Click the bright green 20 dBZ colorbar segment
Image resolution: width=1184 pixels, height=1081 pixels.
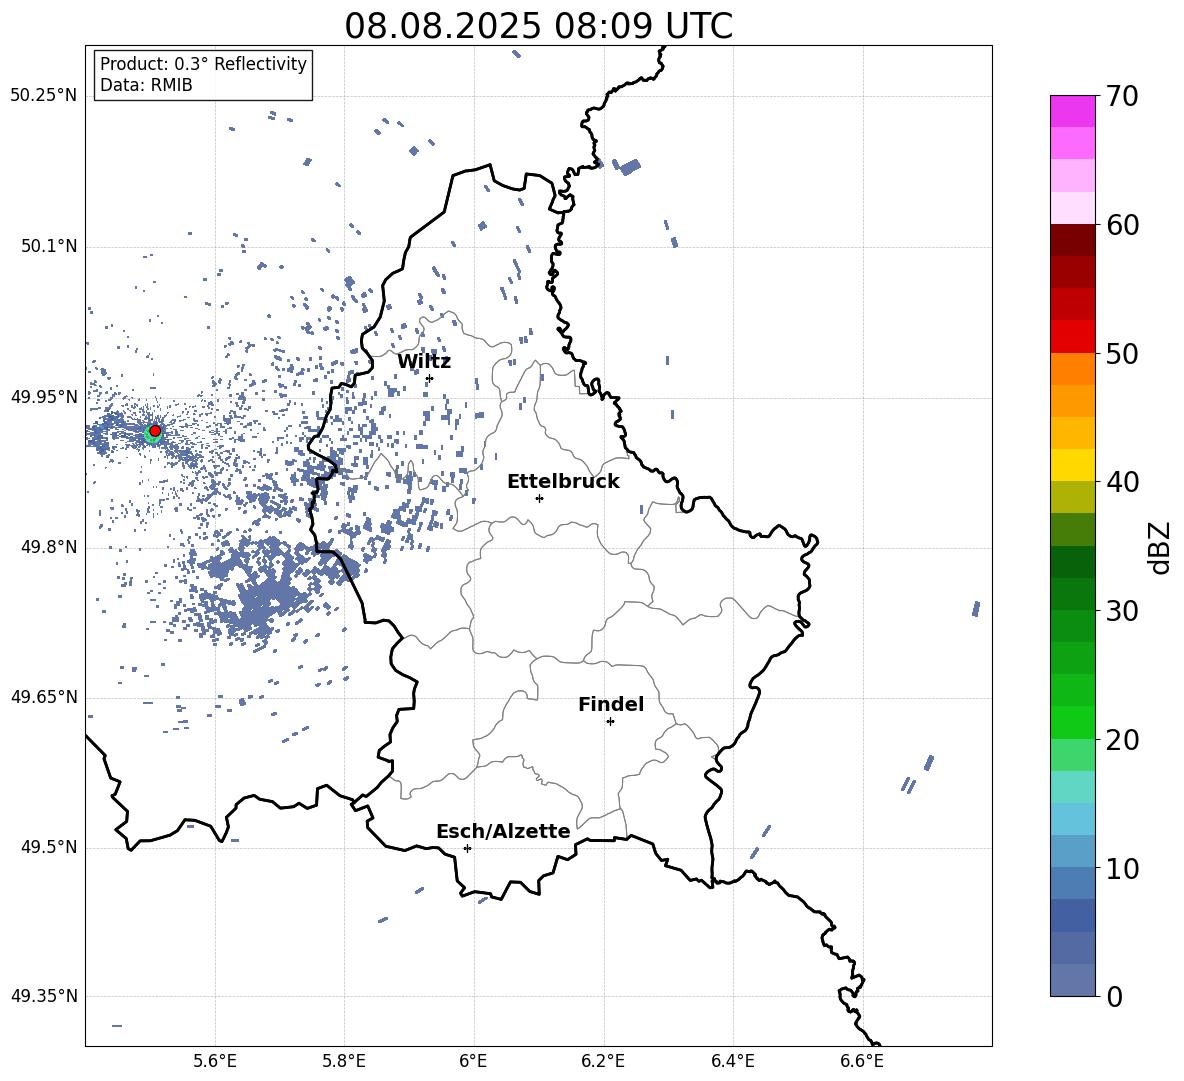tap(1072, 722)
